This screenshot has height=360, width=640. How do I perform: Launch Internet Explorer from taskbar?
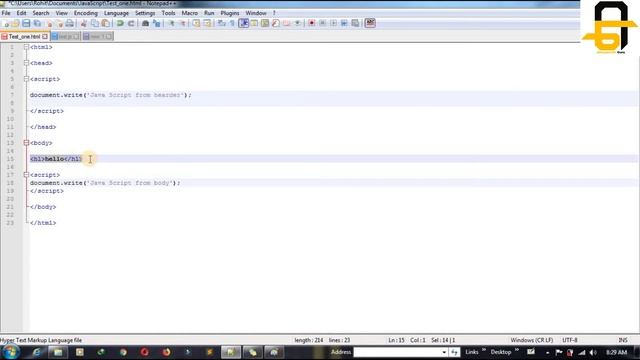[36, 352]
